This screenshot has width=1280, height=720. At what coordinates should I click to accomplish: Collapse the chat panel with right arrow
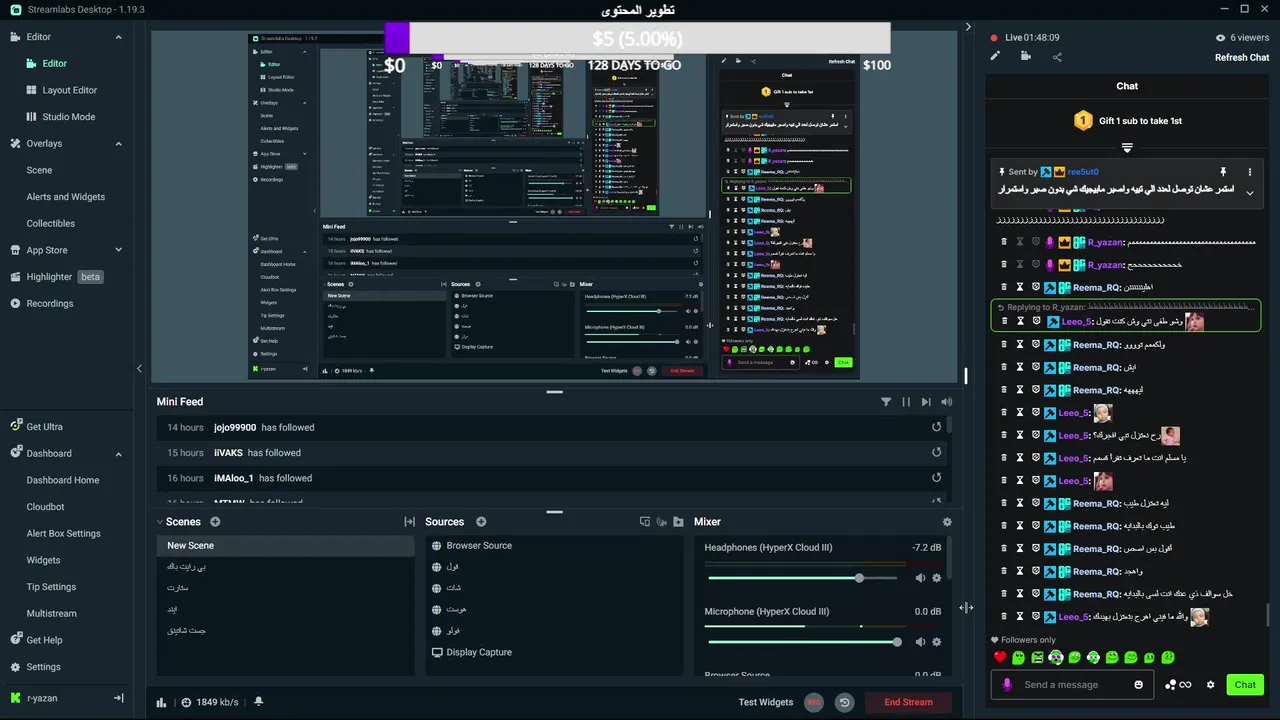968,27
